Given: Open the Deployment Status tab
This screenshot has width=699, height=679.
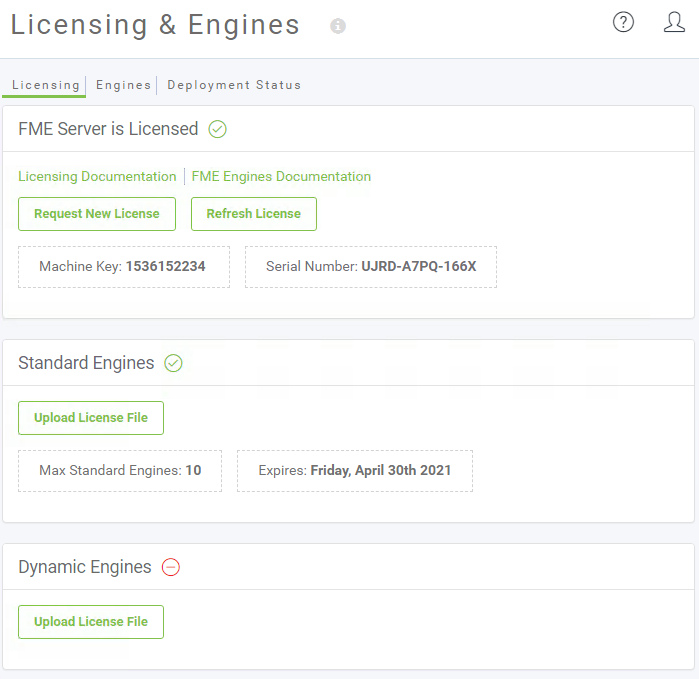Looking at the screenshot, I should tap(234, 85).
